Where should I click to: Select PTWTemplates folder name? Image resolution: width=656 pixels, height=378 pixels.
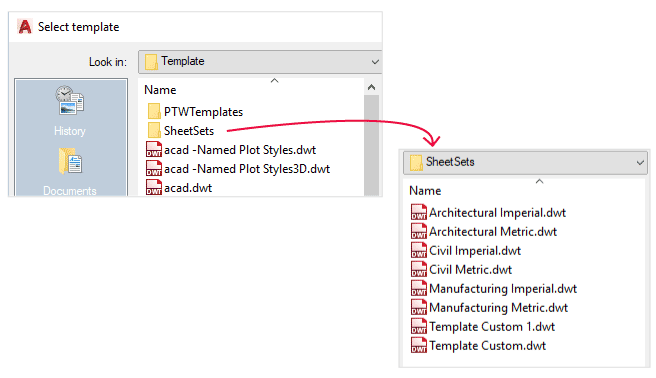pos(203,112)
